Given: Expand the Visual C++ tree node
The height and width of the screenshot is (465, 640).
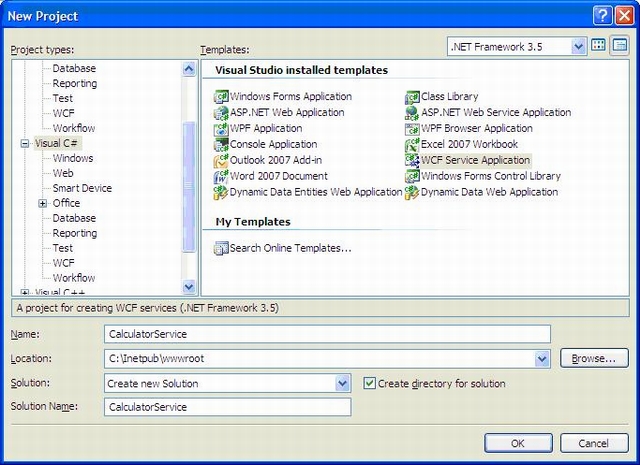Looking at the screenshot, I should click(25, 293).
